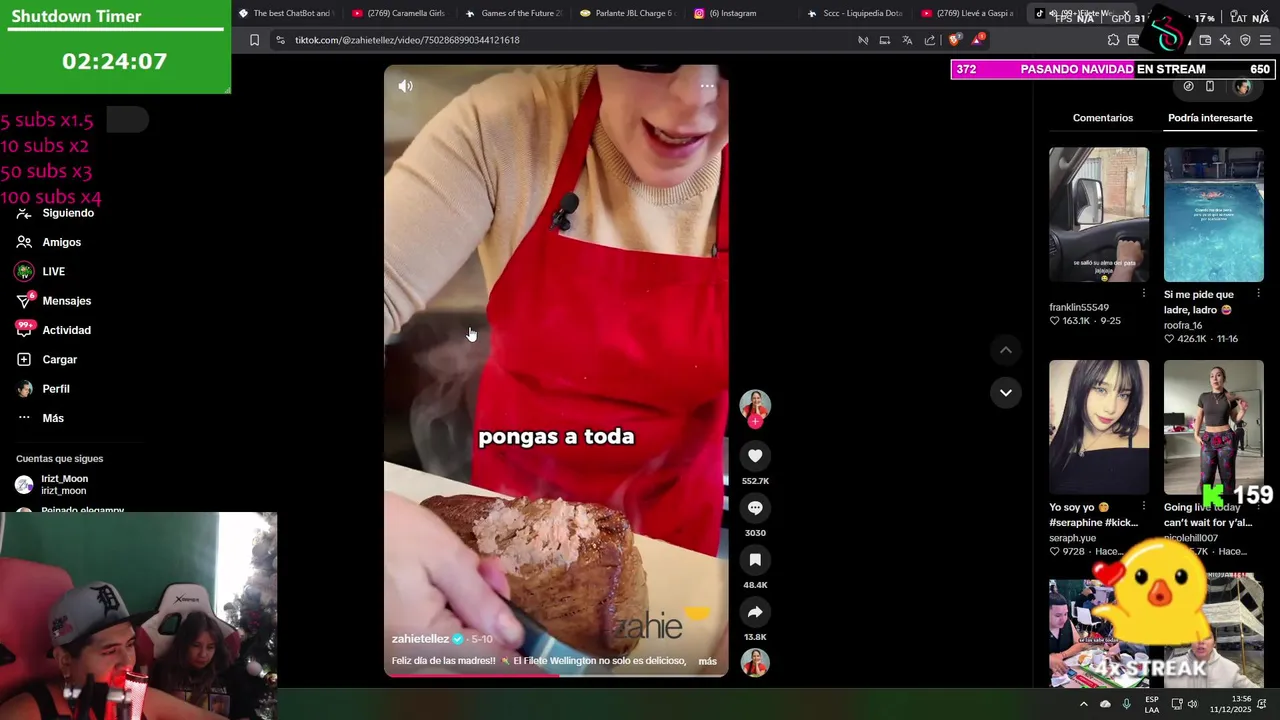Viewport: 1280px width, 720px height.
Task: Open the Brave Rewards triangle icon
Action: [x=979, y=40]
